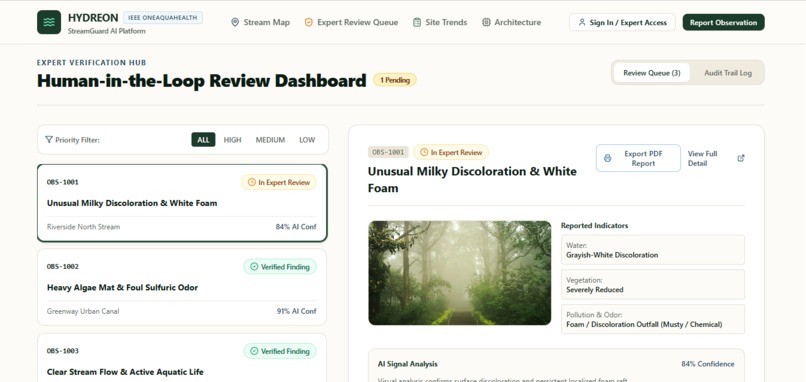Image resolution: width=806 pixels, height=382 pixels.
Task: Click the Greenway Urban Canal location text
Action: (83, 311)
